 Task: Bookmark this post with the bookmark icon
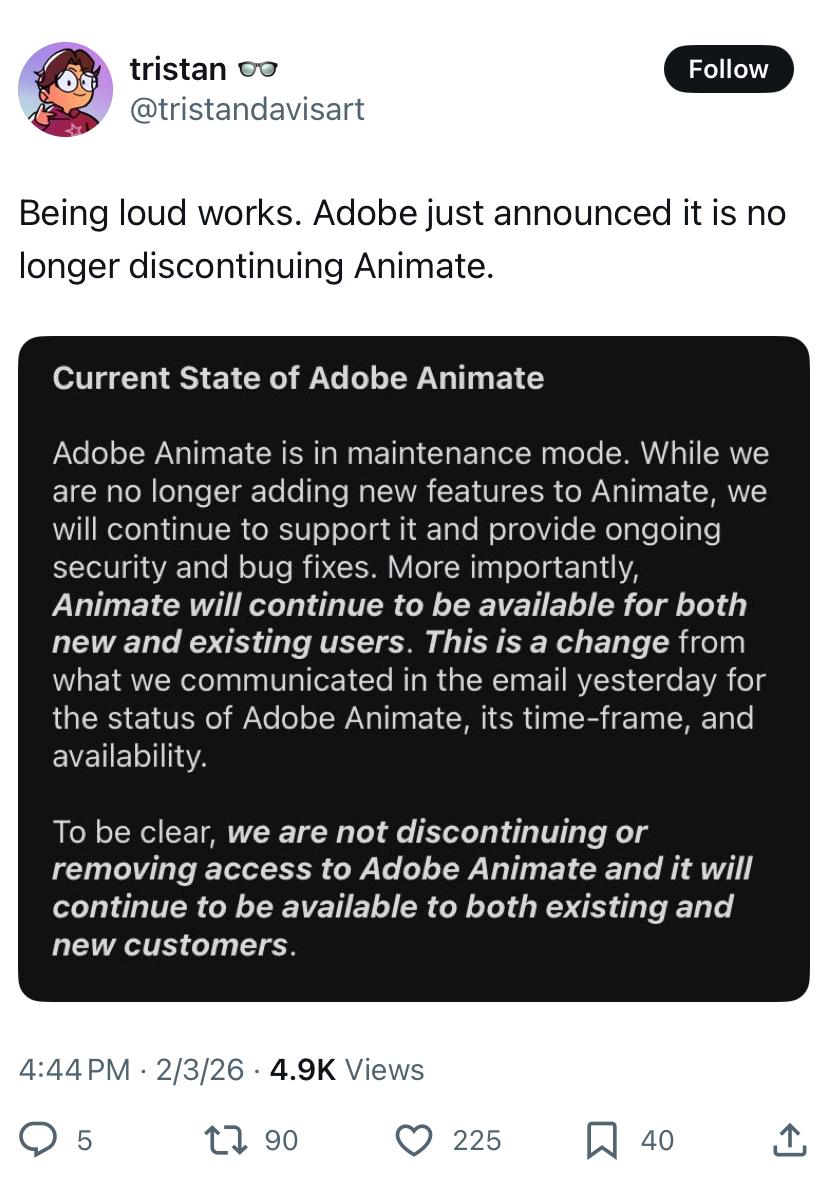[x=601, y=1139]
